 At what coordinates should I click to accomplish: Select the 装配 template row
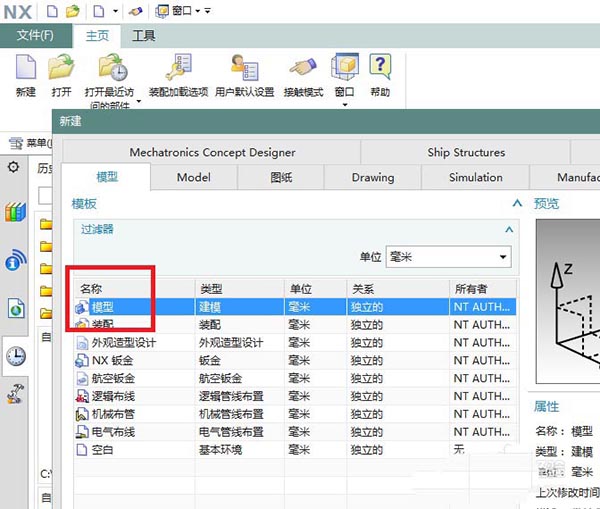pyautogui.click(x=295, y=325)
